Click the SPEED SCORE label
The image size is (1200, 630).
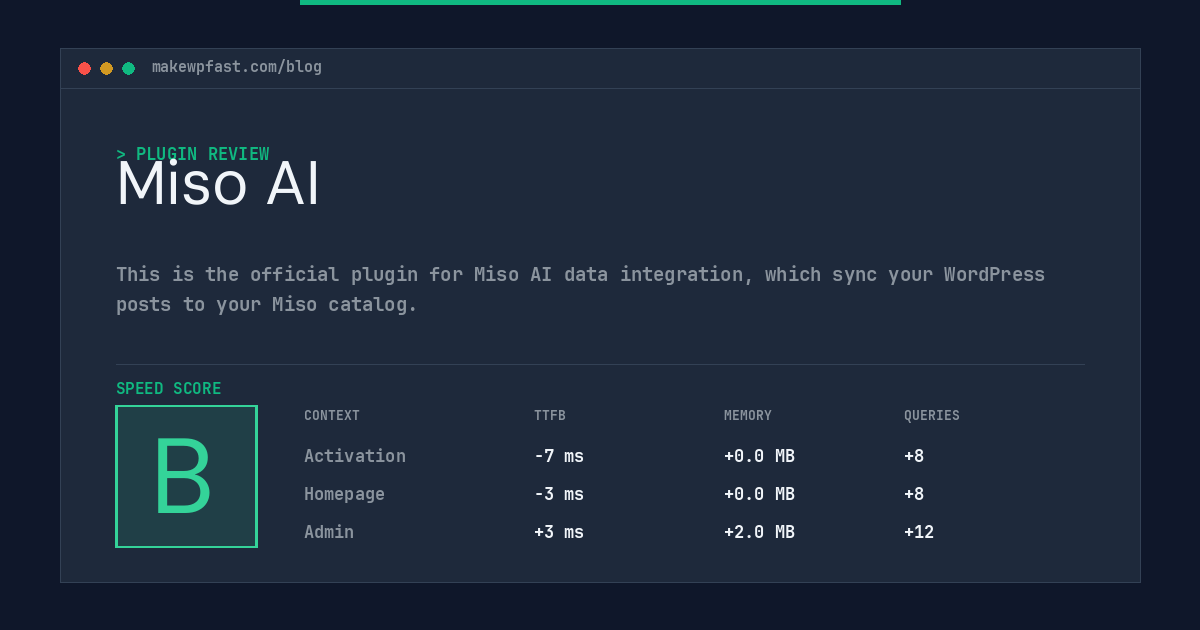tap(169, 389)
